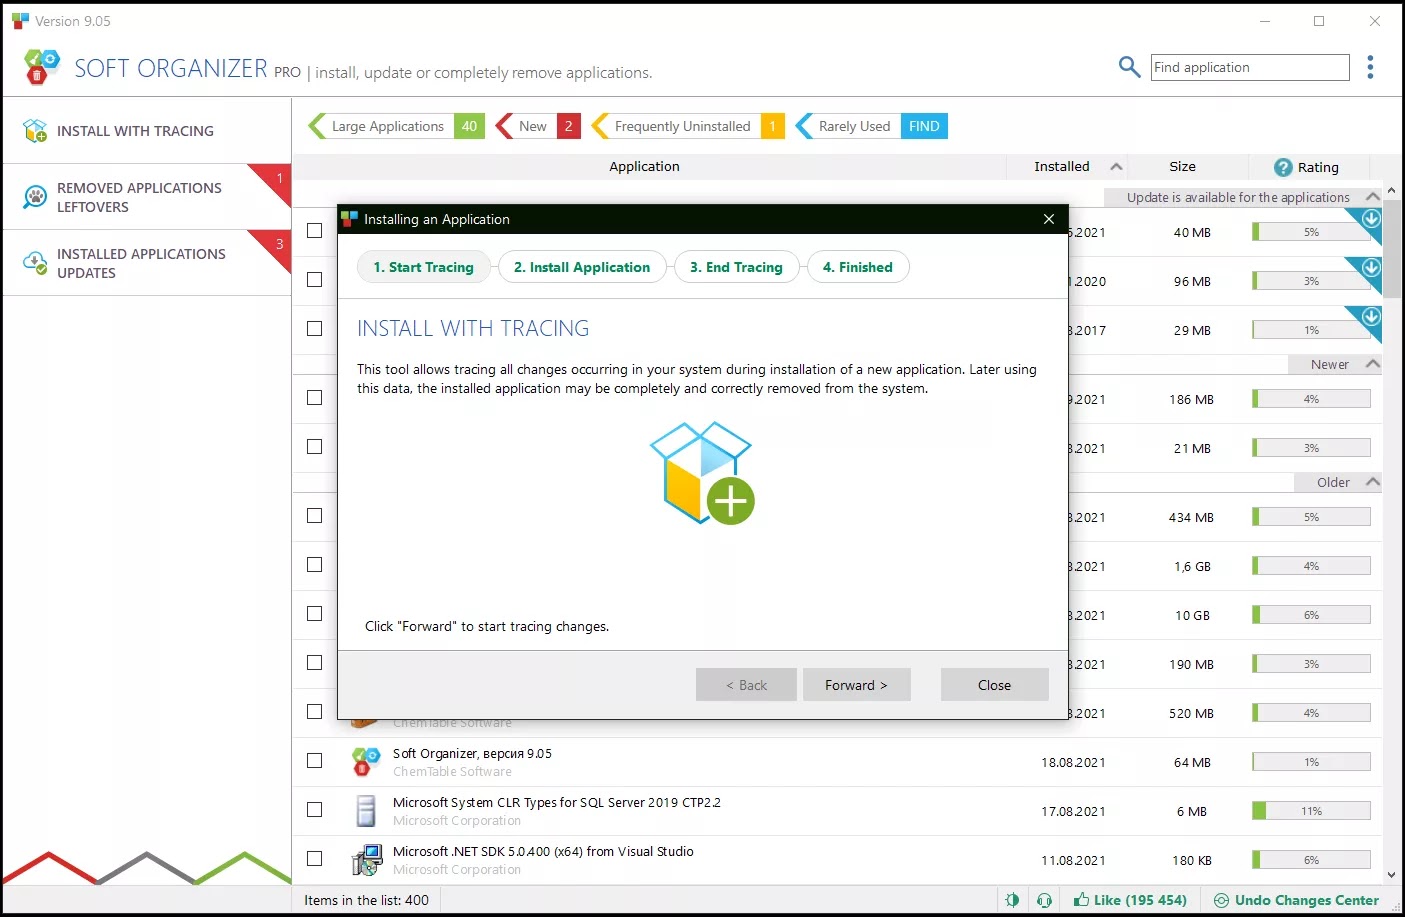
Task: Collapse the Update is available group
Action: click(x=1373, y=197)
